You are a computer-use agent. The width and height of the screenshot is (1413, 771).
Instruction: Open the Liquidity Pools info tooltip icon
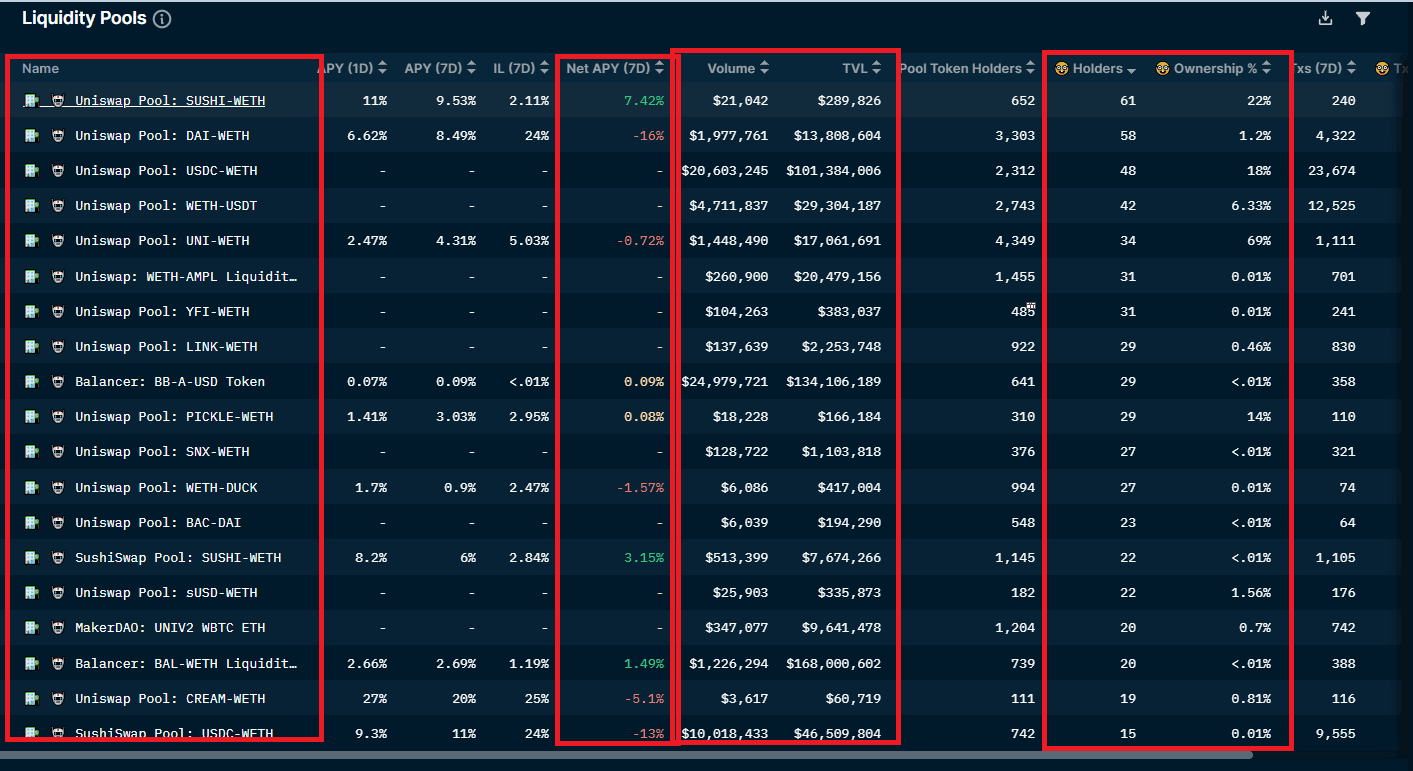[162, 19]
